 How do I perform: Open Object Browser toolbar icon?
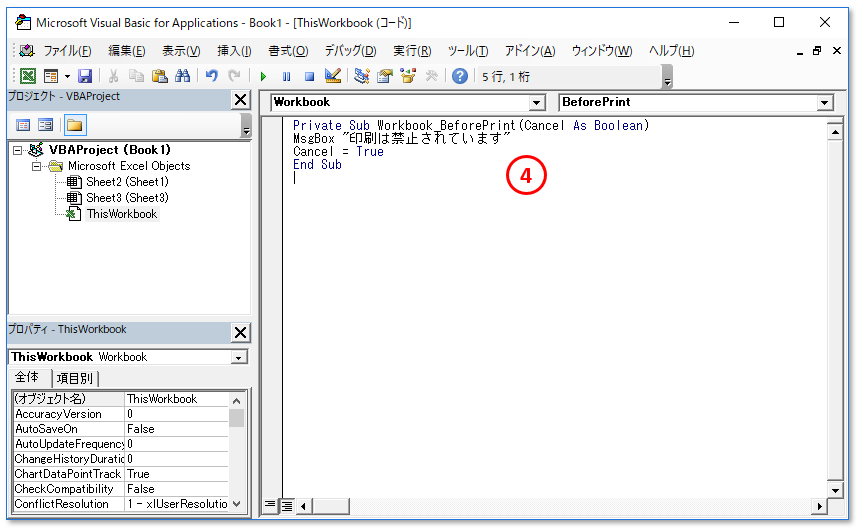pyautogui.click(x=408, y=76)
